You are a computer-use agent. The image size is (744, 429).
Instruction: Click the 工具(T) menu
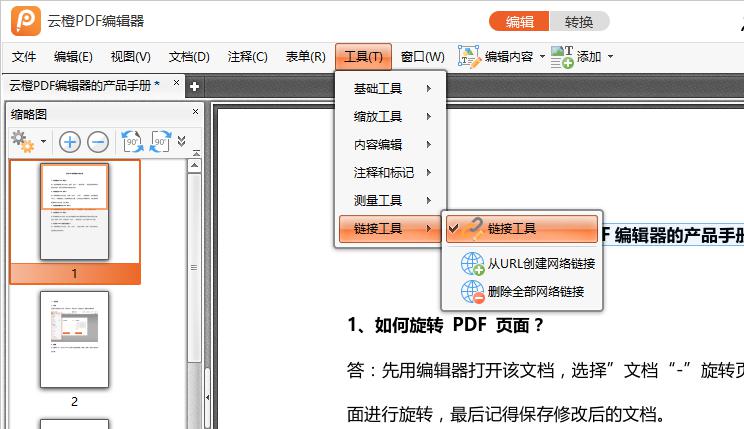pos(363,57)
